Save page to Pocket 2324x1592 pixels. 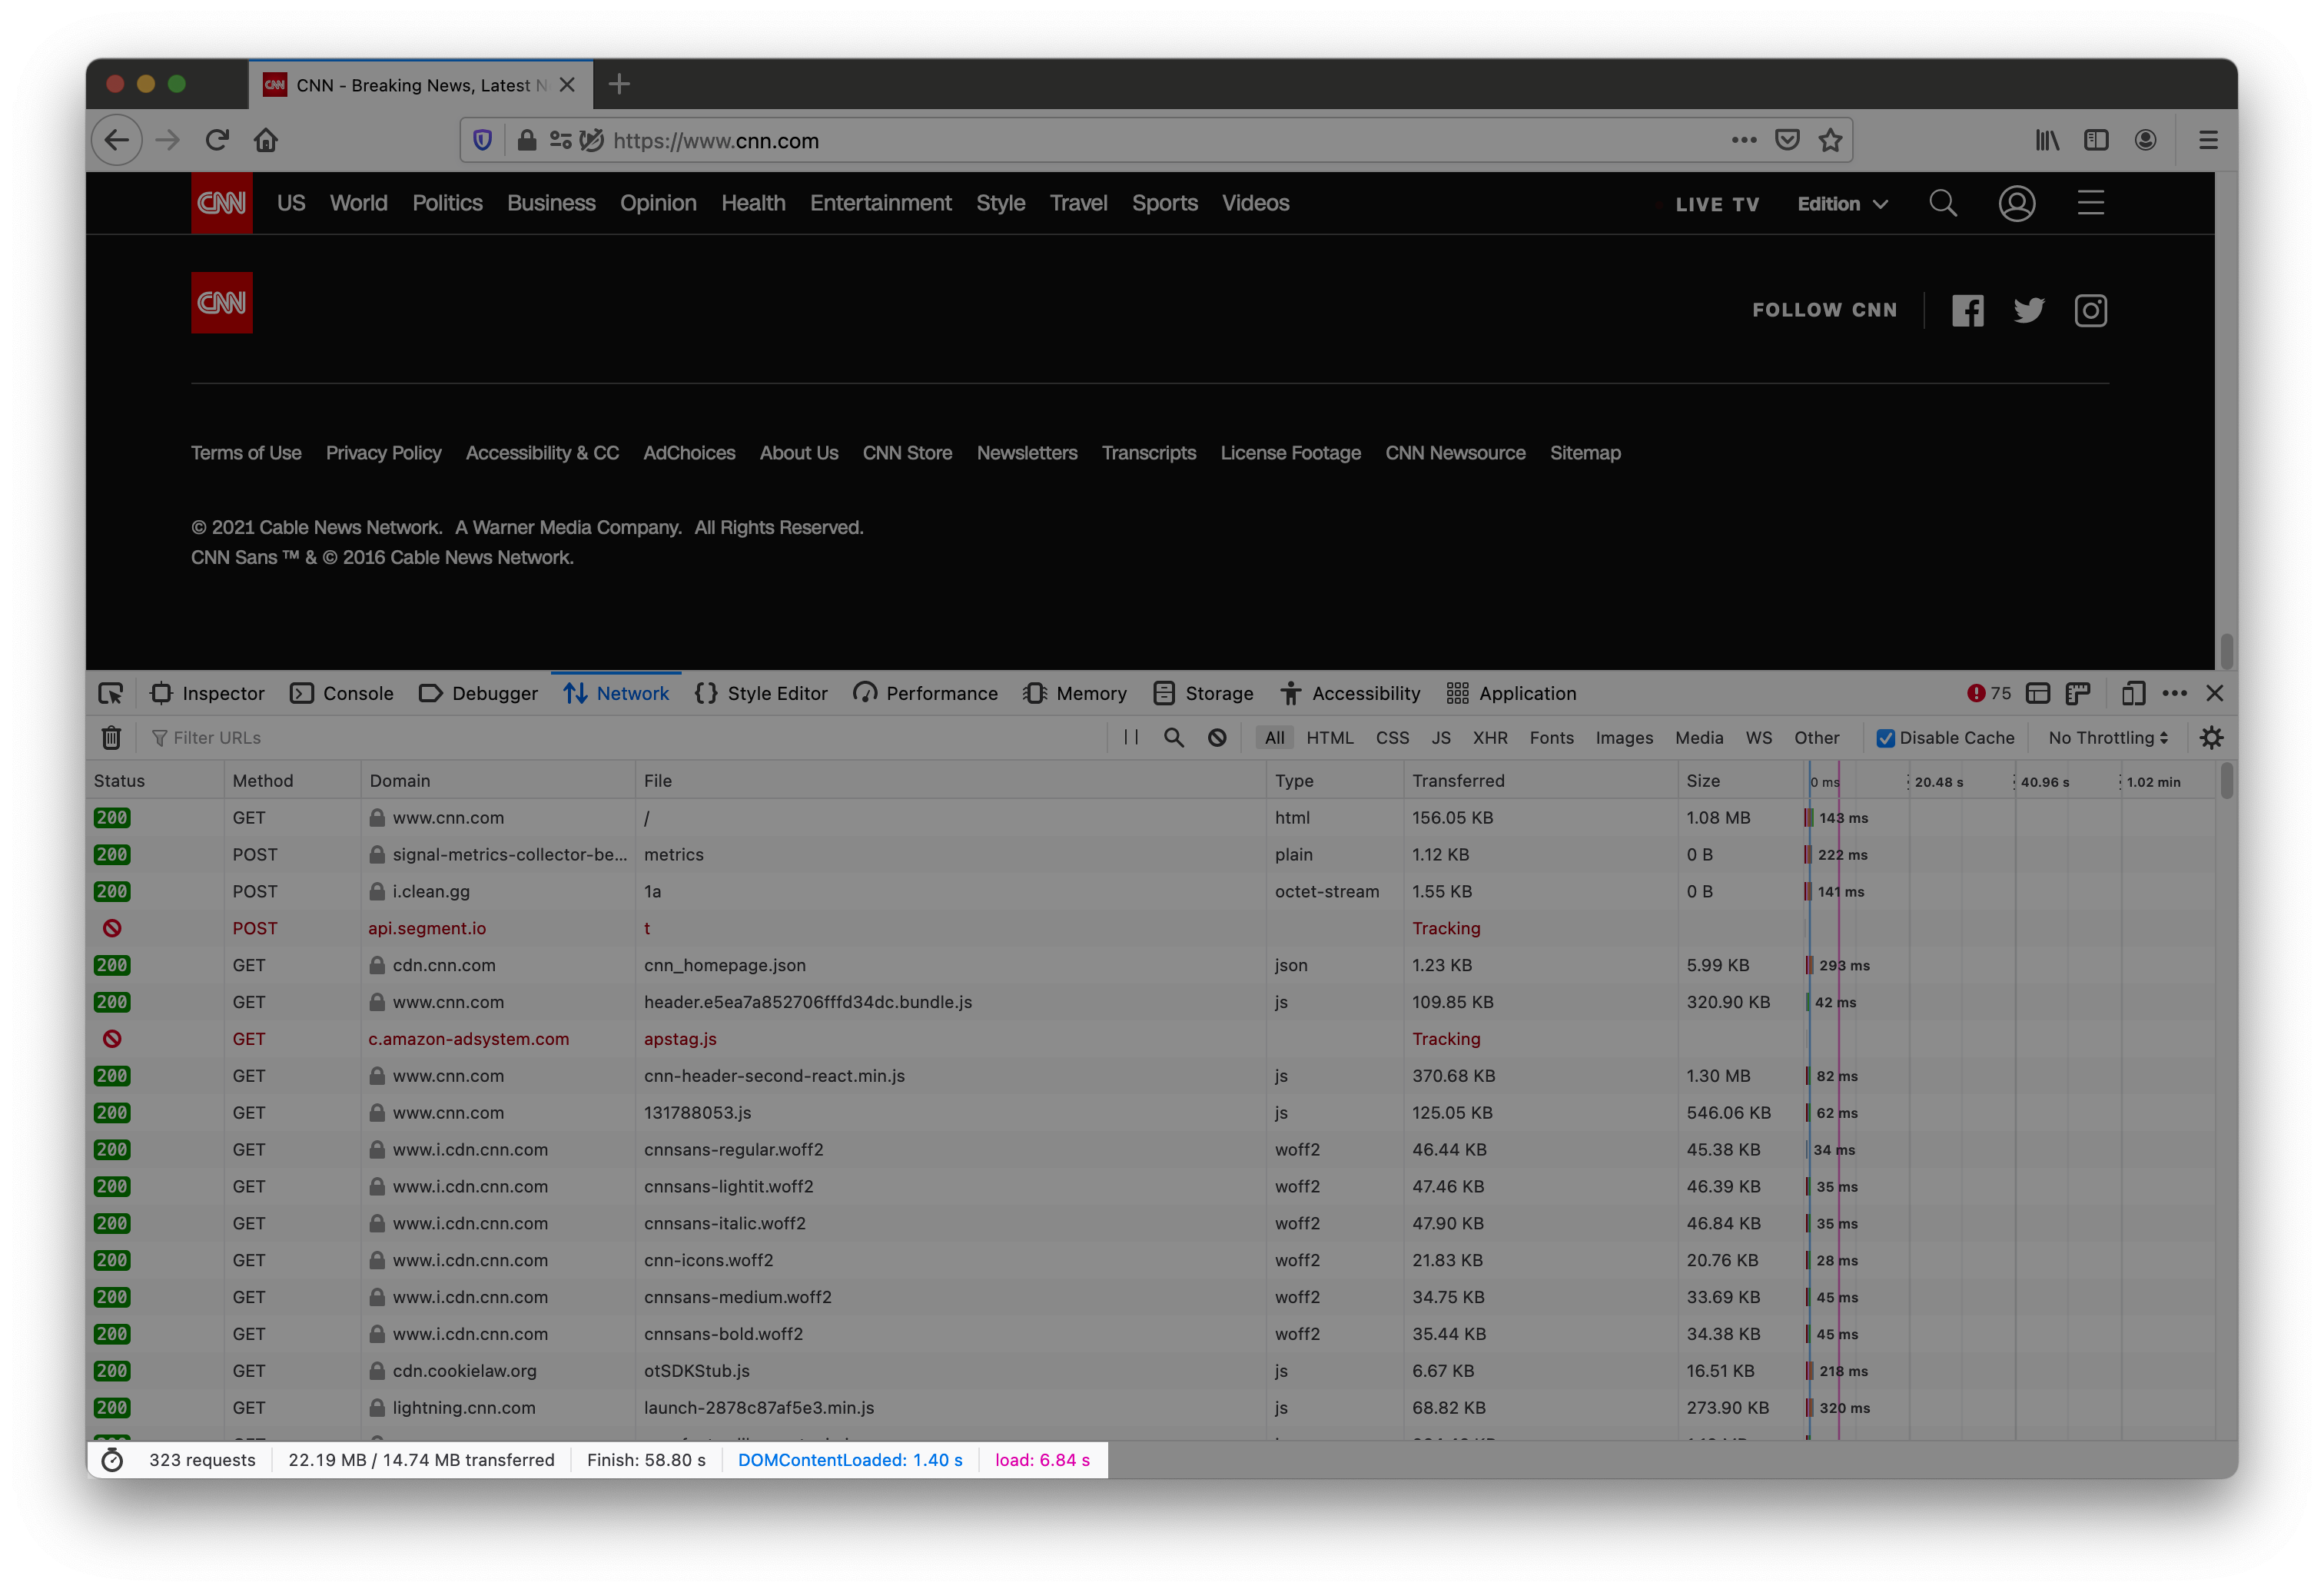1787,140
